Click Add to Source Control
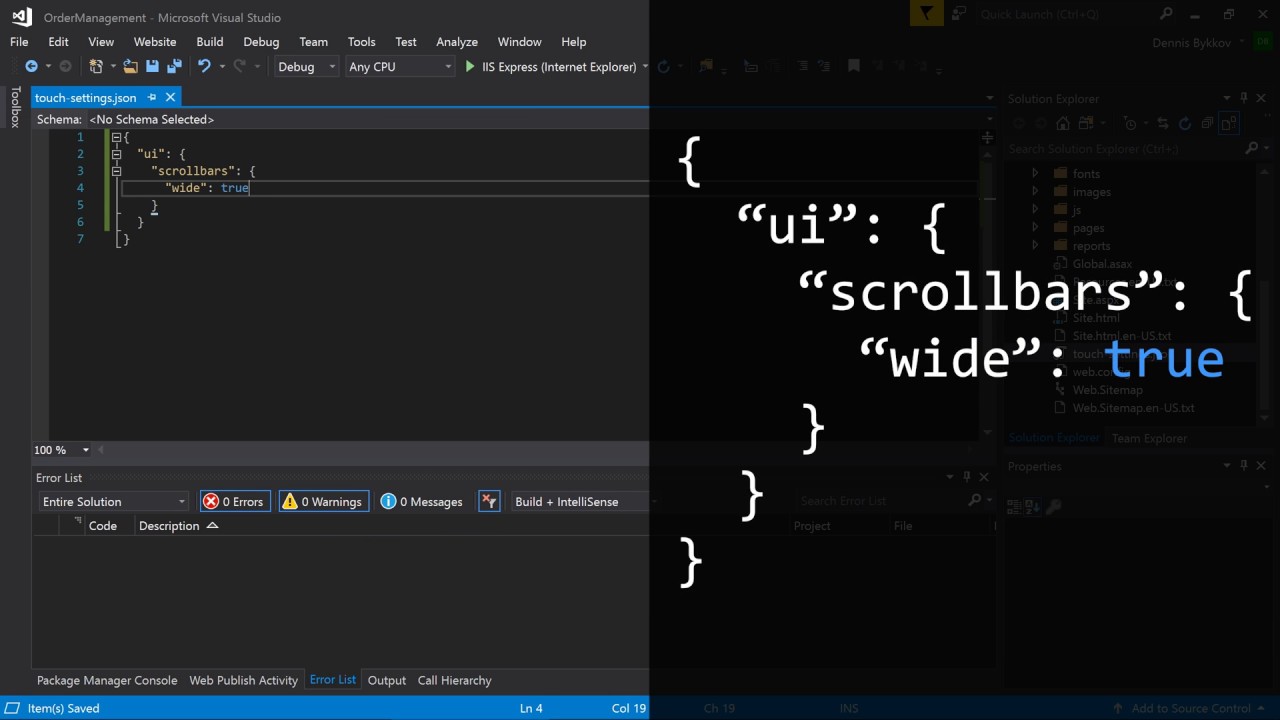 click(x=1191, y=708)
